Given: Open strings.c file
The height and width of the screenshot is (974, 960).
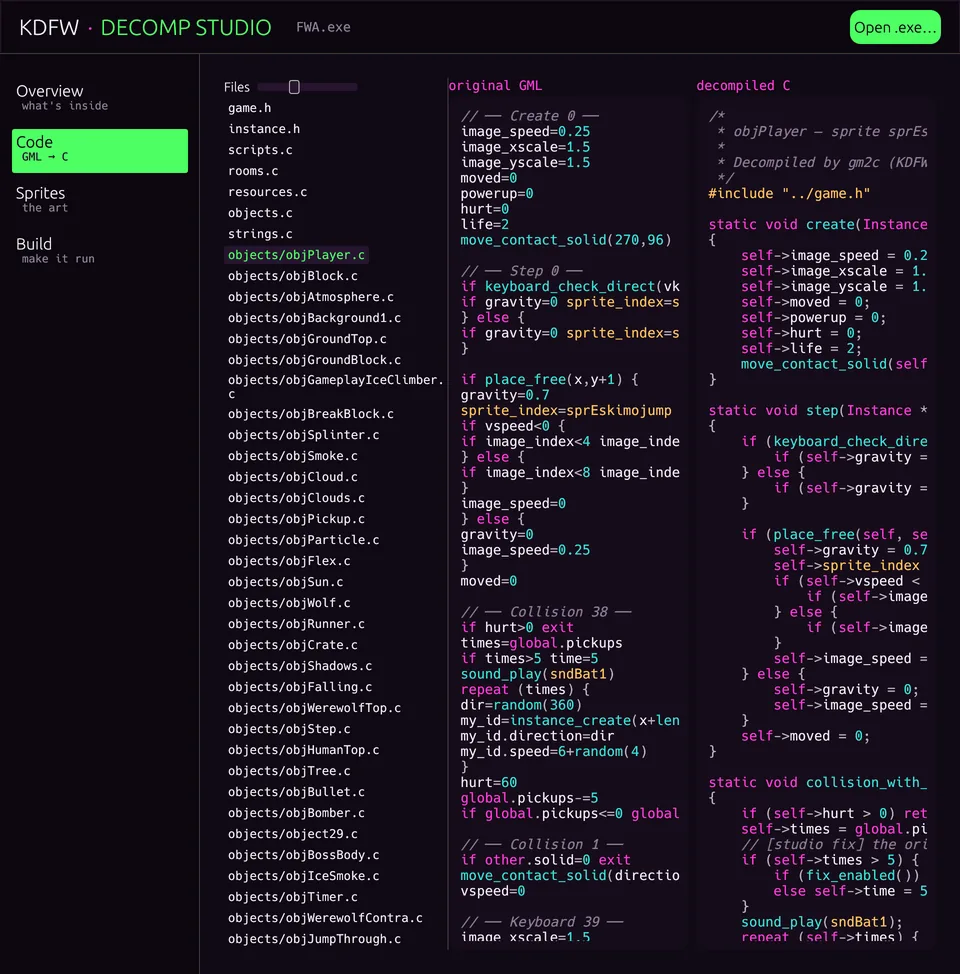Looking at the screenshot, I should coord(260,234).
